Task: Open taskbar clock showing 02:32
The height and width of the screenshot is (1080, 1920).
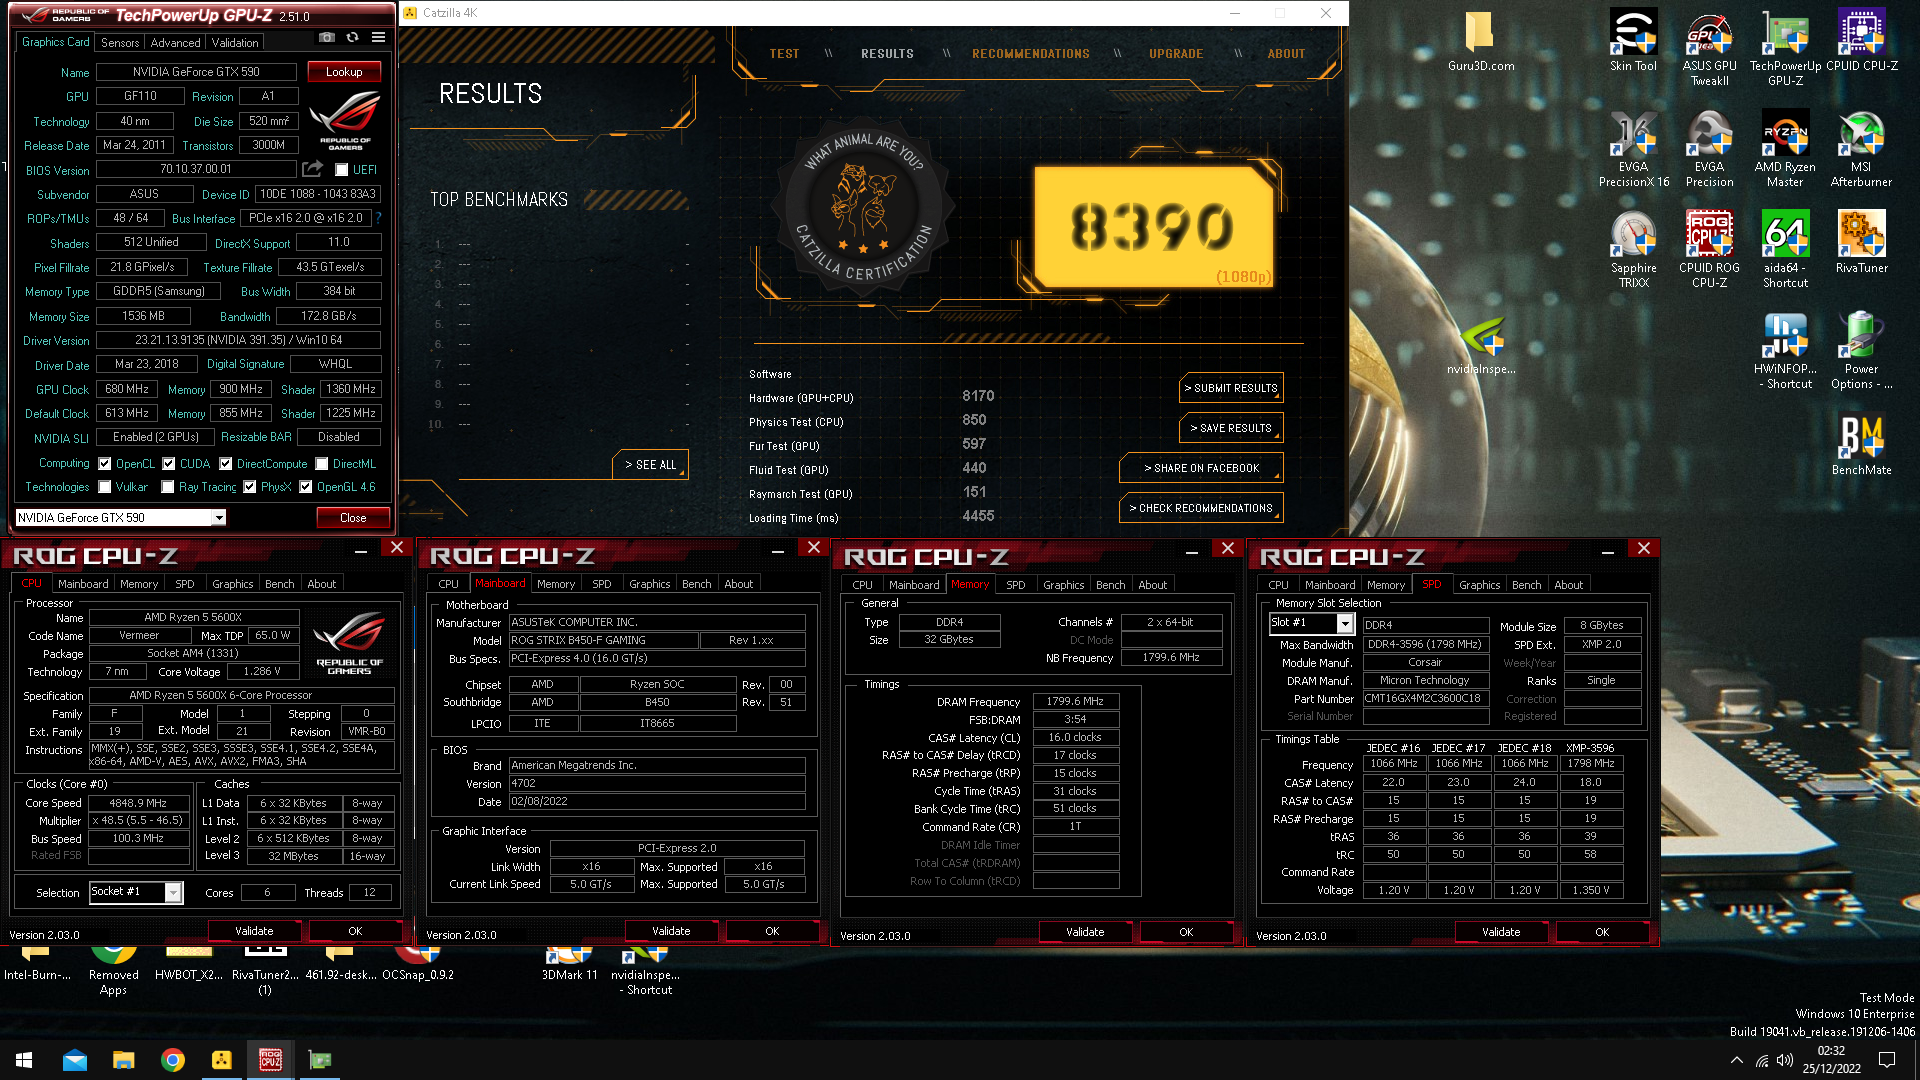Action: click(1831, 1060)
